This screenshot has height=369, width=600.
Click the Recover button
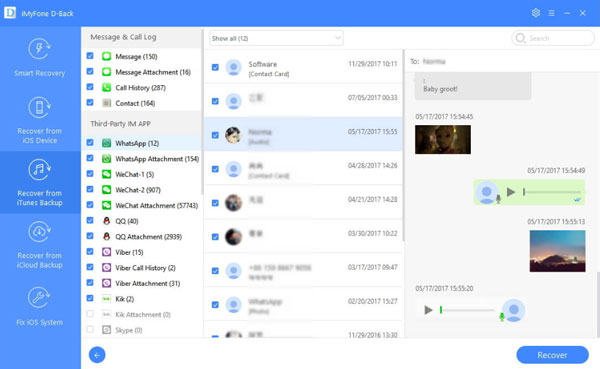pos(552,355)
